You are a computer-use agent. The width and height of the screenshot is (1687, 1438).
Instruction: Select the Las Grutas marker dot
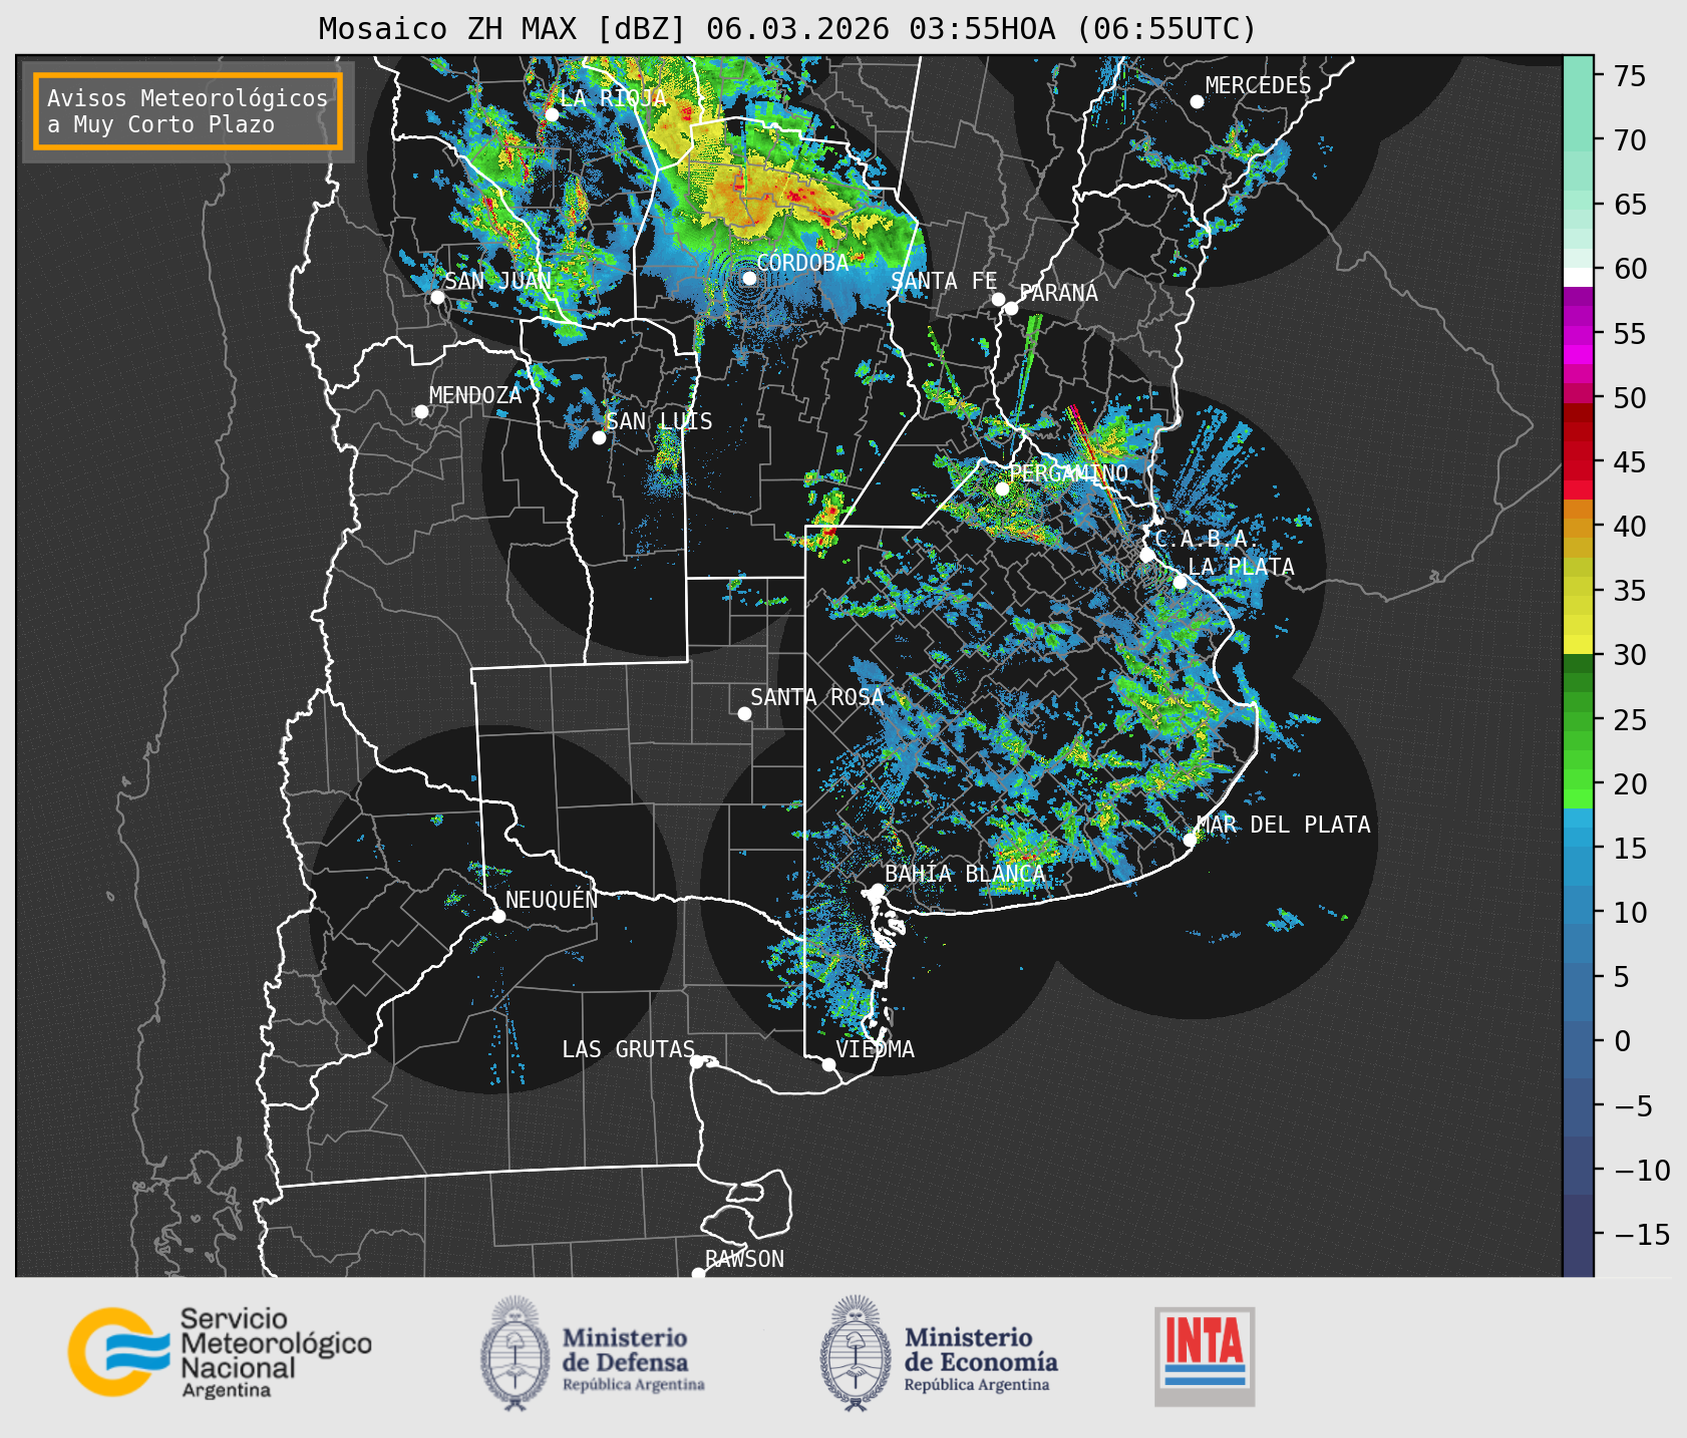tap(697, 1061)
